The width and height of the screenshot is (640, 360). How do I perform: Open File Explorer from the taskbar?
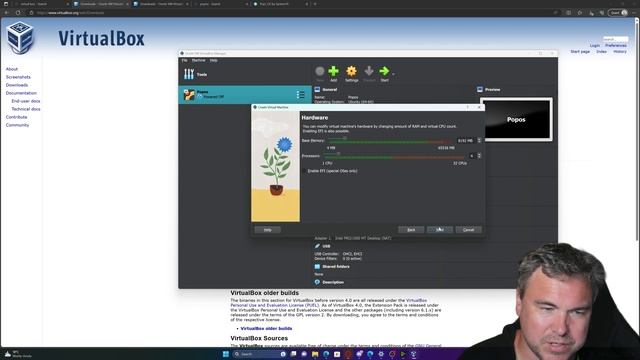coord(315,354)
